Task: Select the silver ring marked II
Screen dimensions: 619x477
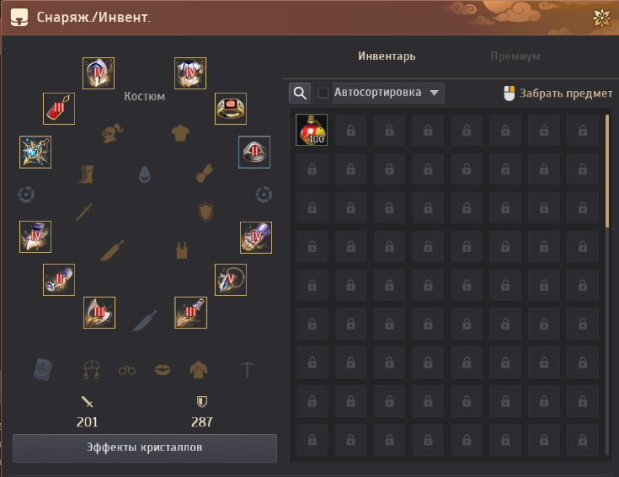Action: pos(254,152)
